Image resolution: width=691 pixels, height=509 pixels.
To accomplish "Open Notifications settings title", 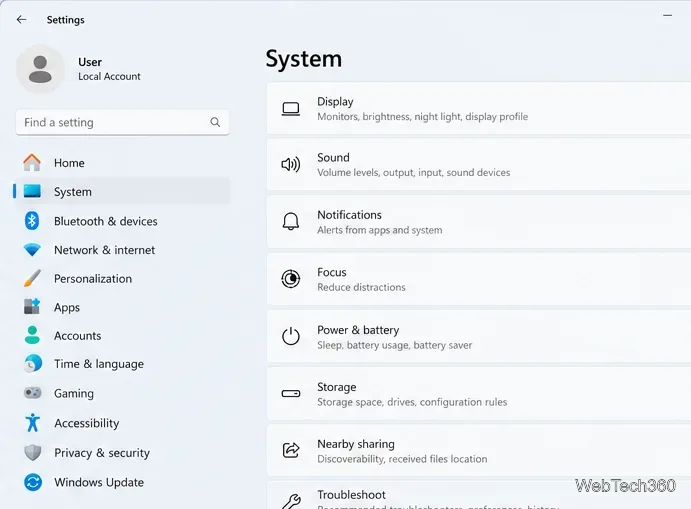I will click(x=349, y=215).
